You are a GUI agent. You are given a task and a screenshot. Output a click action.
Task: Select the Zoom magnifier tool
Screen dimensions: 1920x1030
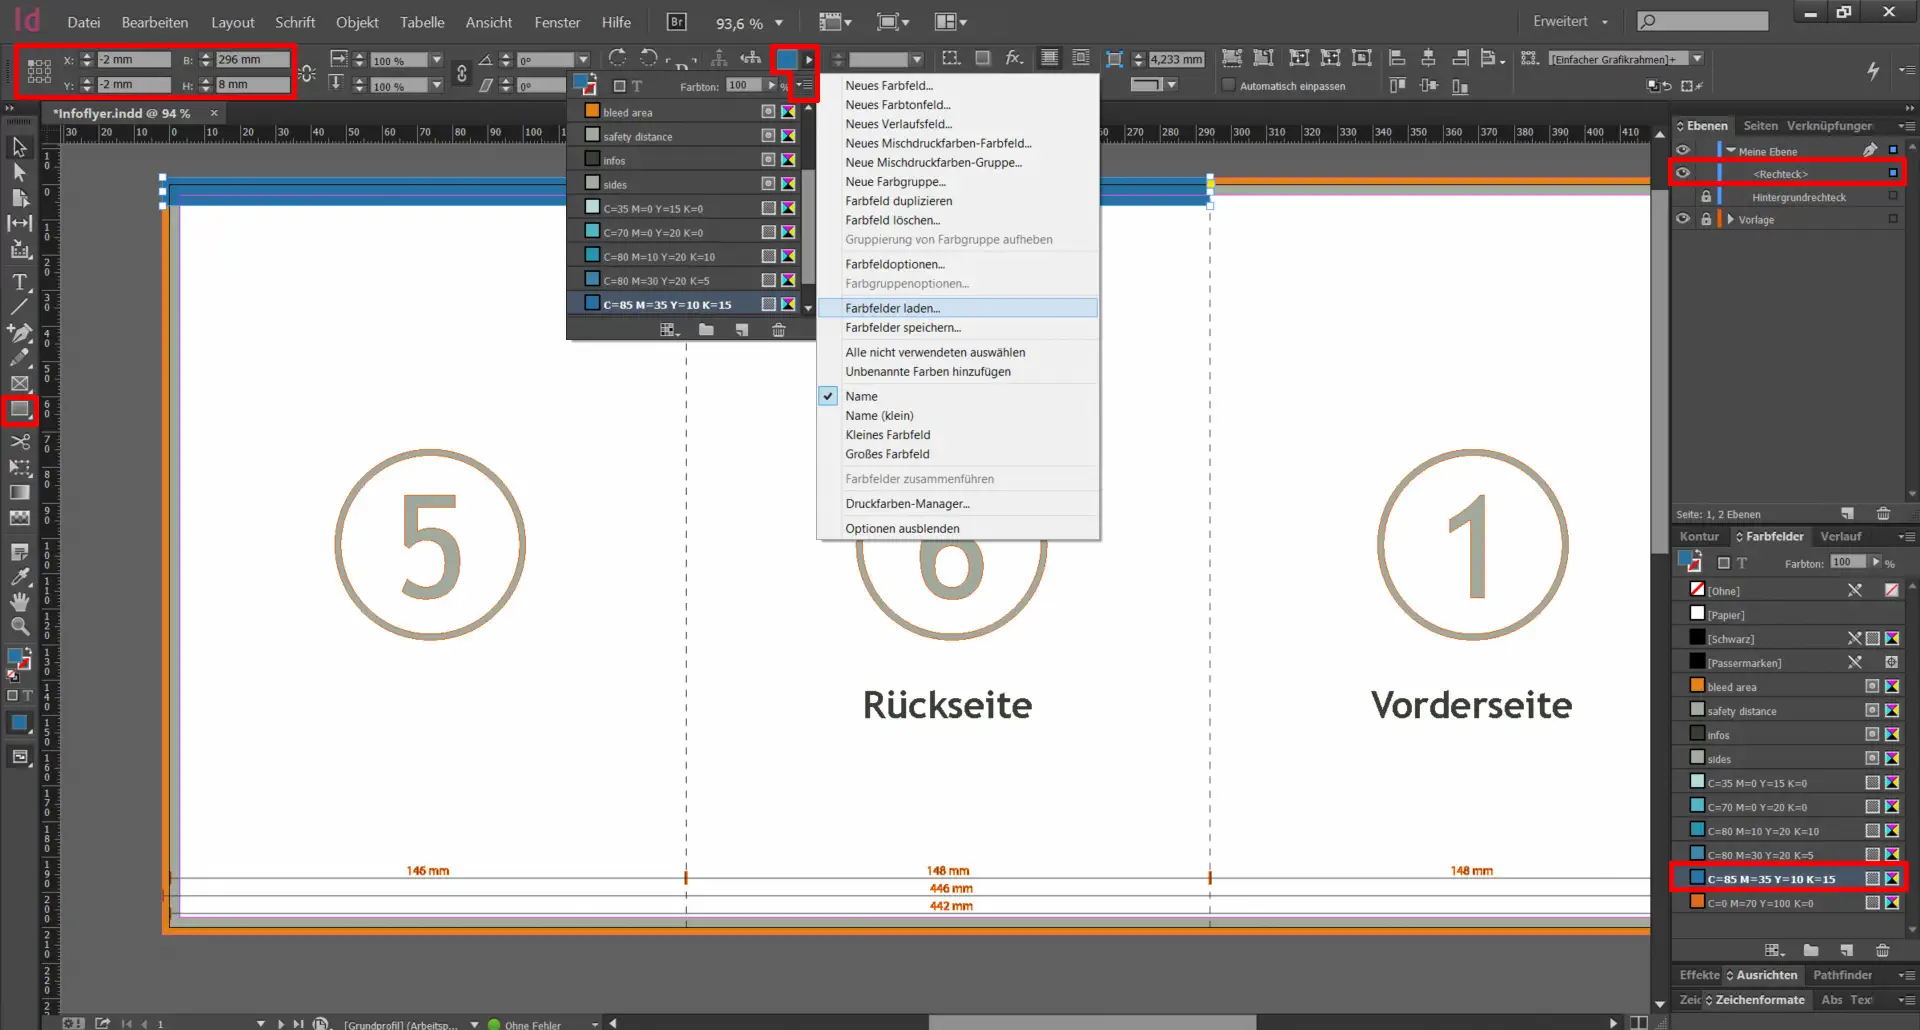click(19, 627)
